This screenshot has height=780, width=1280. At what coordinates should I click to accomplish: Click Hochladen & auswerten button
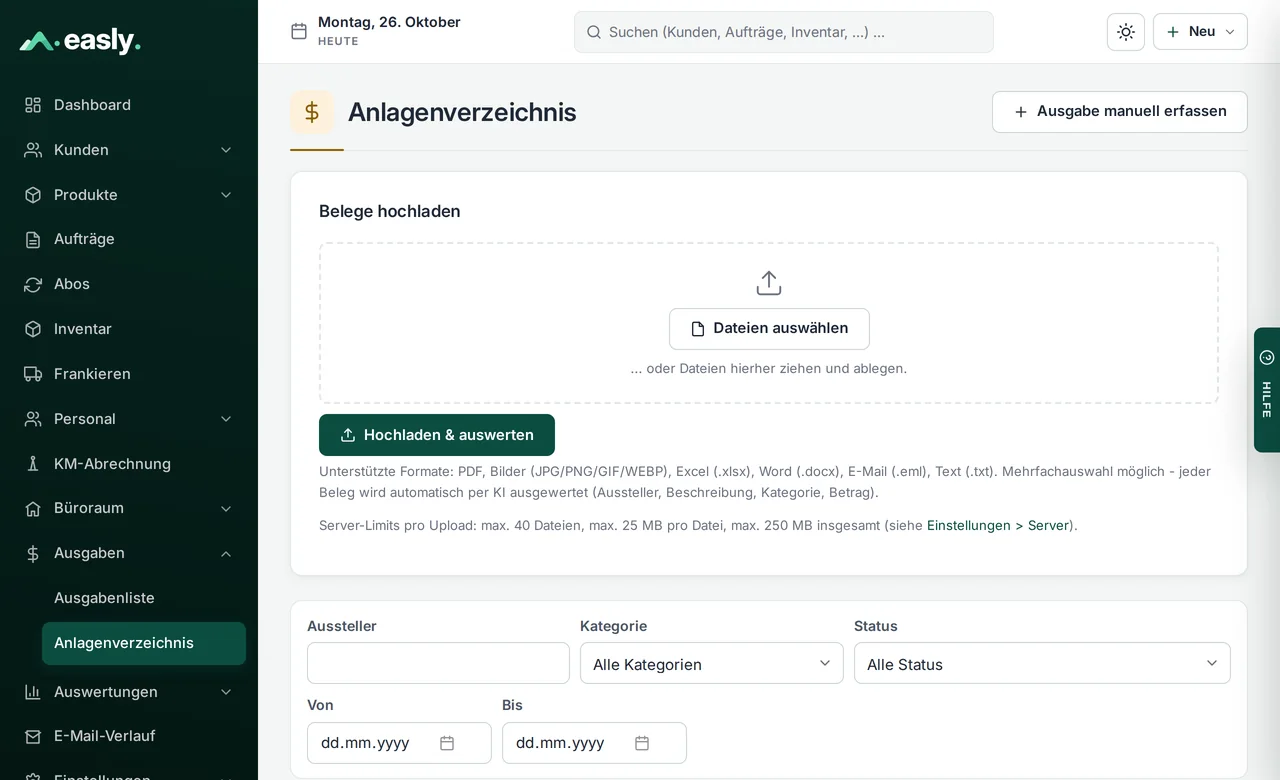click(x=437, y=435)
